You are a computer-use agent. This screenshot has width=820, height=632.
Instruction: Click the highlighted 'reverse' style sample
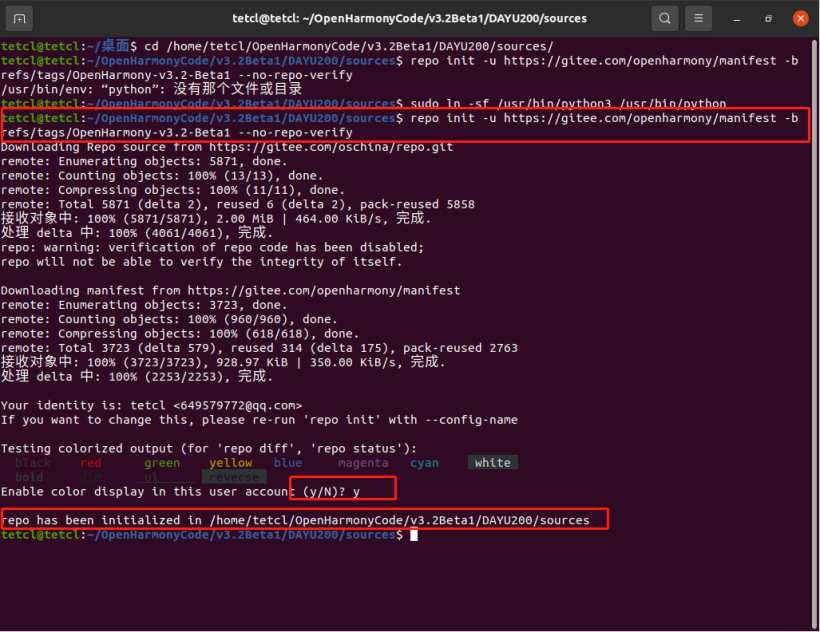[234, 477]
